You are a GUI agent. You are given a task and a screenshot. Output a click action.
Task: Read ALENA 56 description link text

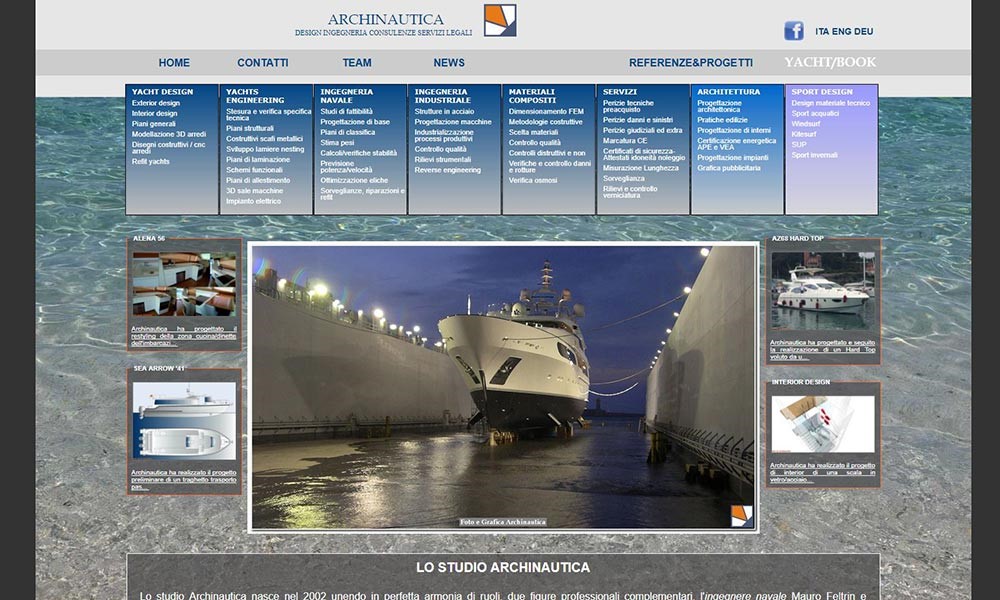[x=184, y=336]
